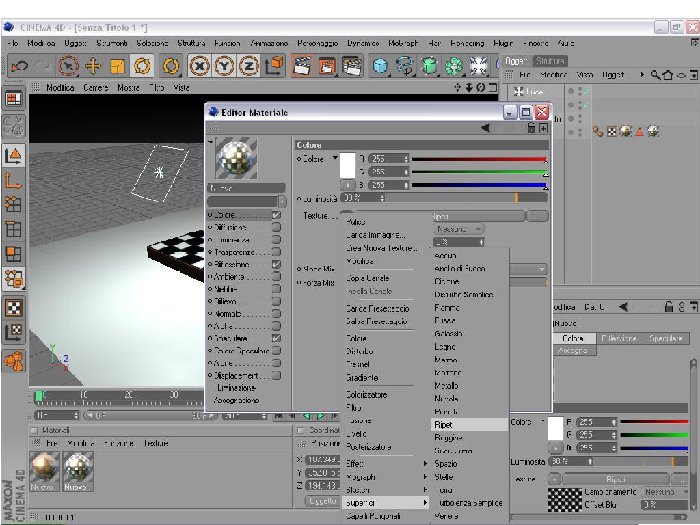Click the spline tool icon
The height and width of the screenshot is (525, 700).
(x=404, y=67)
